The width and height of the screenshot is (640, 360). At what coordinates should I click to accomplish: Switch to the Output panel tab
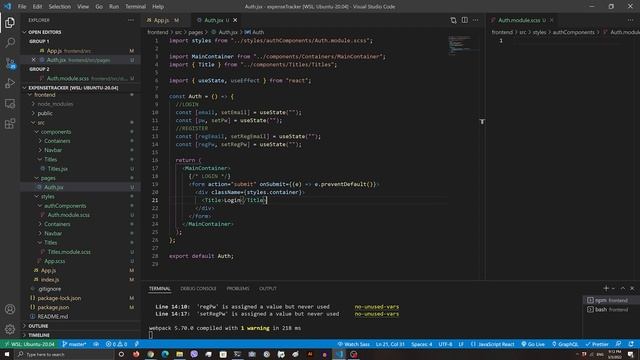[267, 288]
